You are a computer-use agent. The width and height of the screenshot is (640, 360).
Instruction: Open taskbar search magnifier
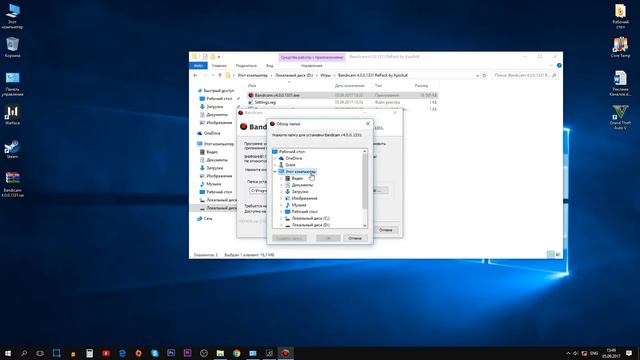click(24, 353)
